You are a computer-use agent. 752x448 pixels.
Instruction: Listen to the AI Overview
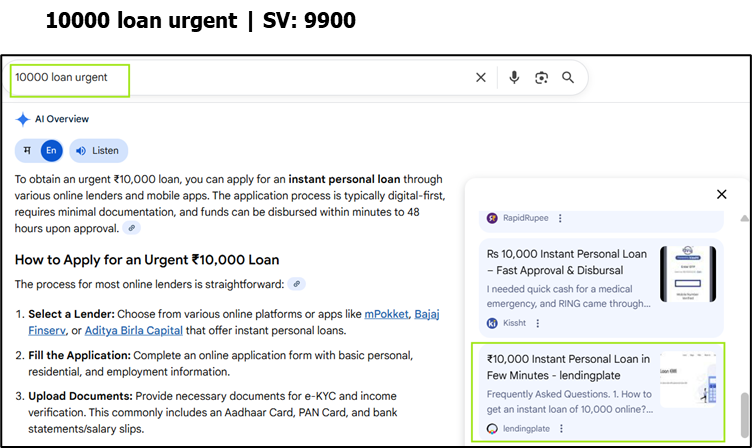[x=98, y=151]
